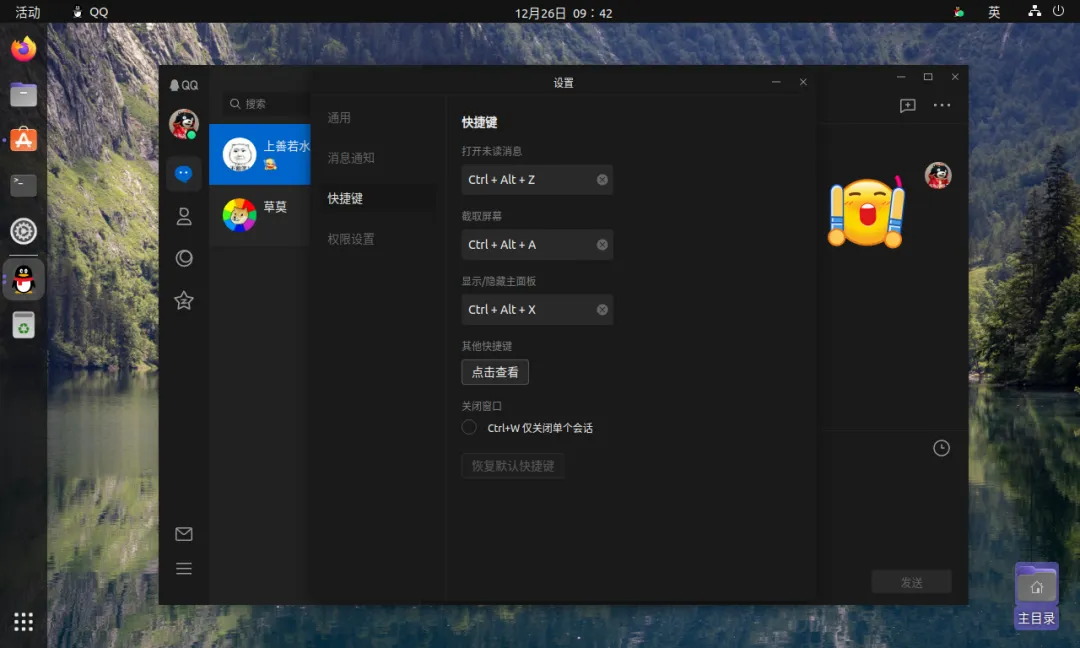
Task: Clear the Ctrl + Alt + A shortcut
Action: coord(602,244)
